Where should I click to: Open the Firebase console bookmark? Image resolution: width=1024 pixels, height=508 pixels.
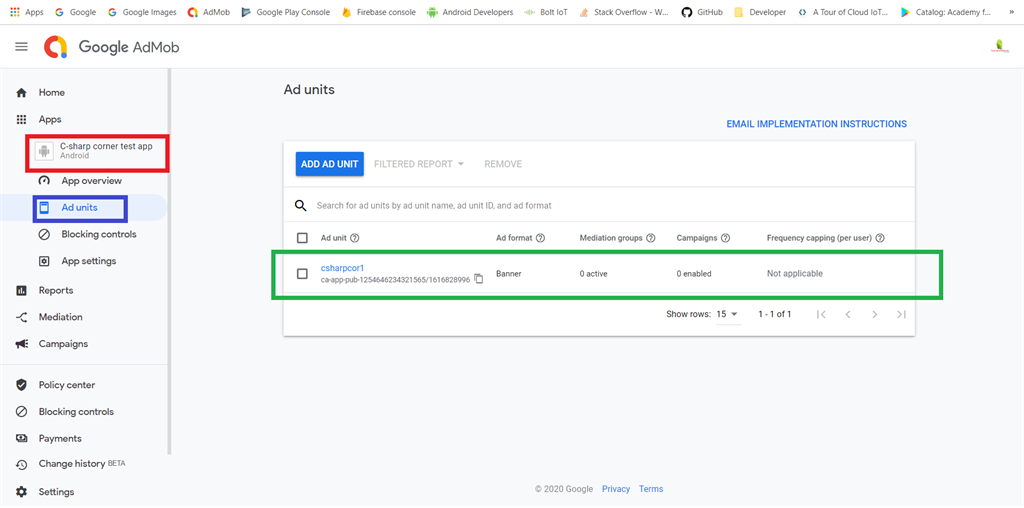point(379,12)
